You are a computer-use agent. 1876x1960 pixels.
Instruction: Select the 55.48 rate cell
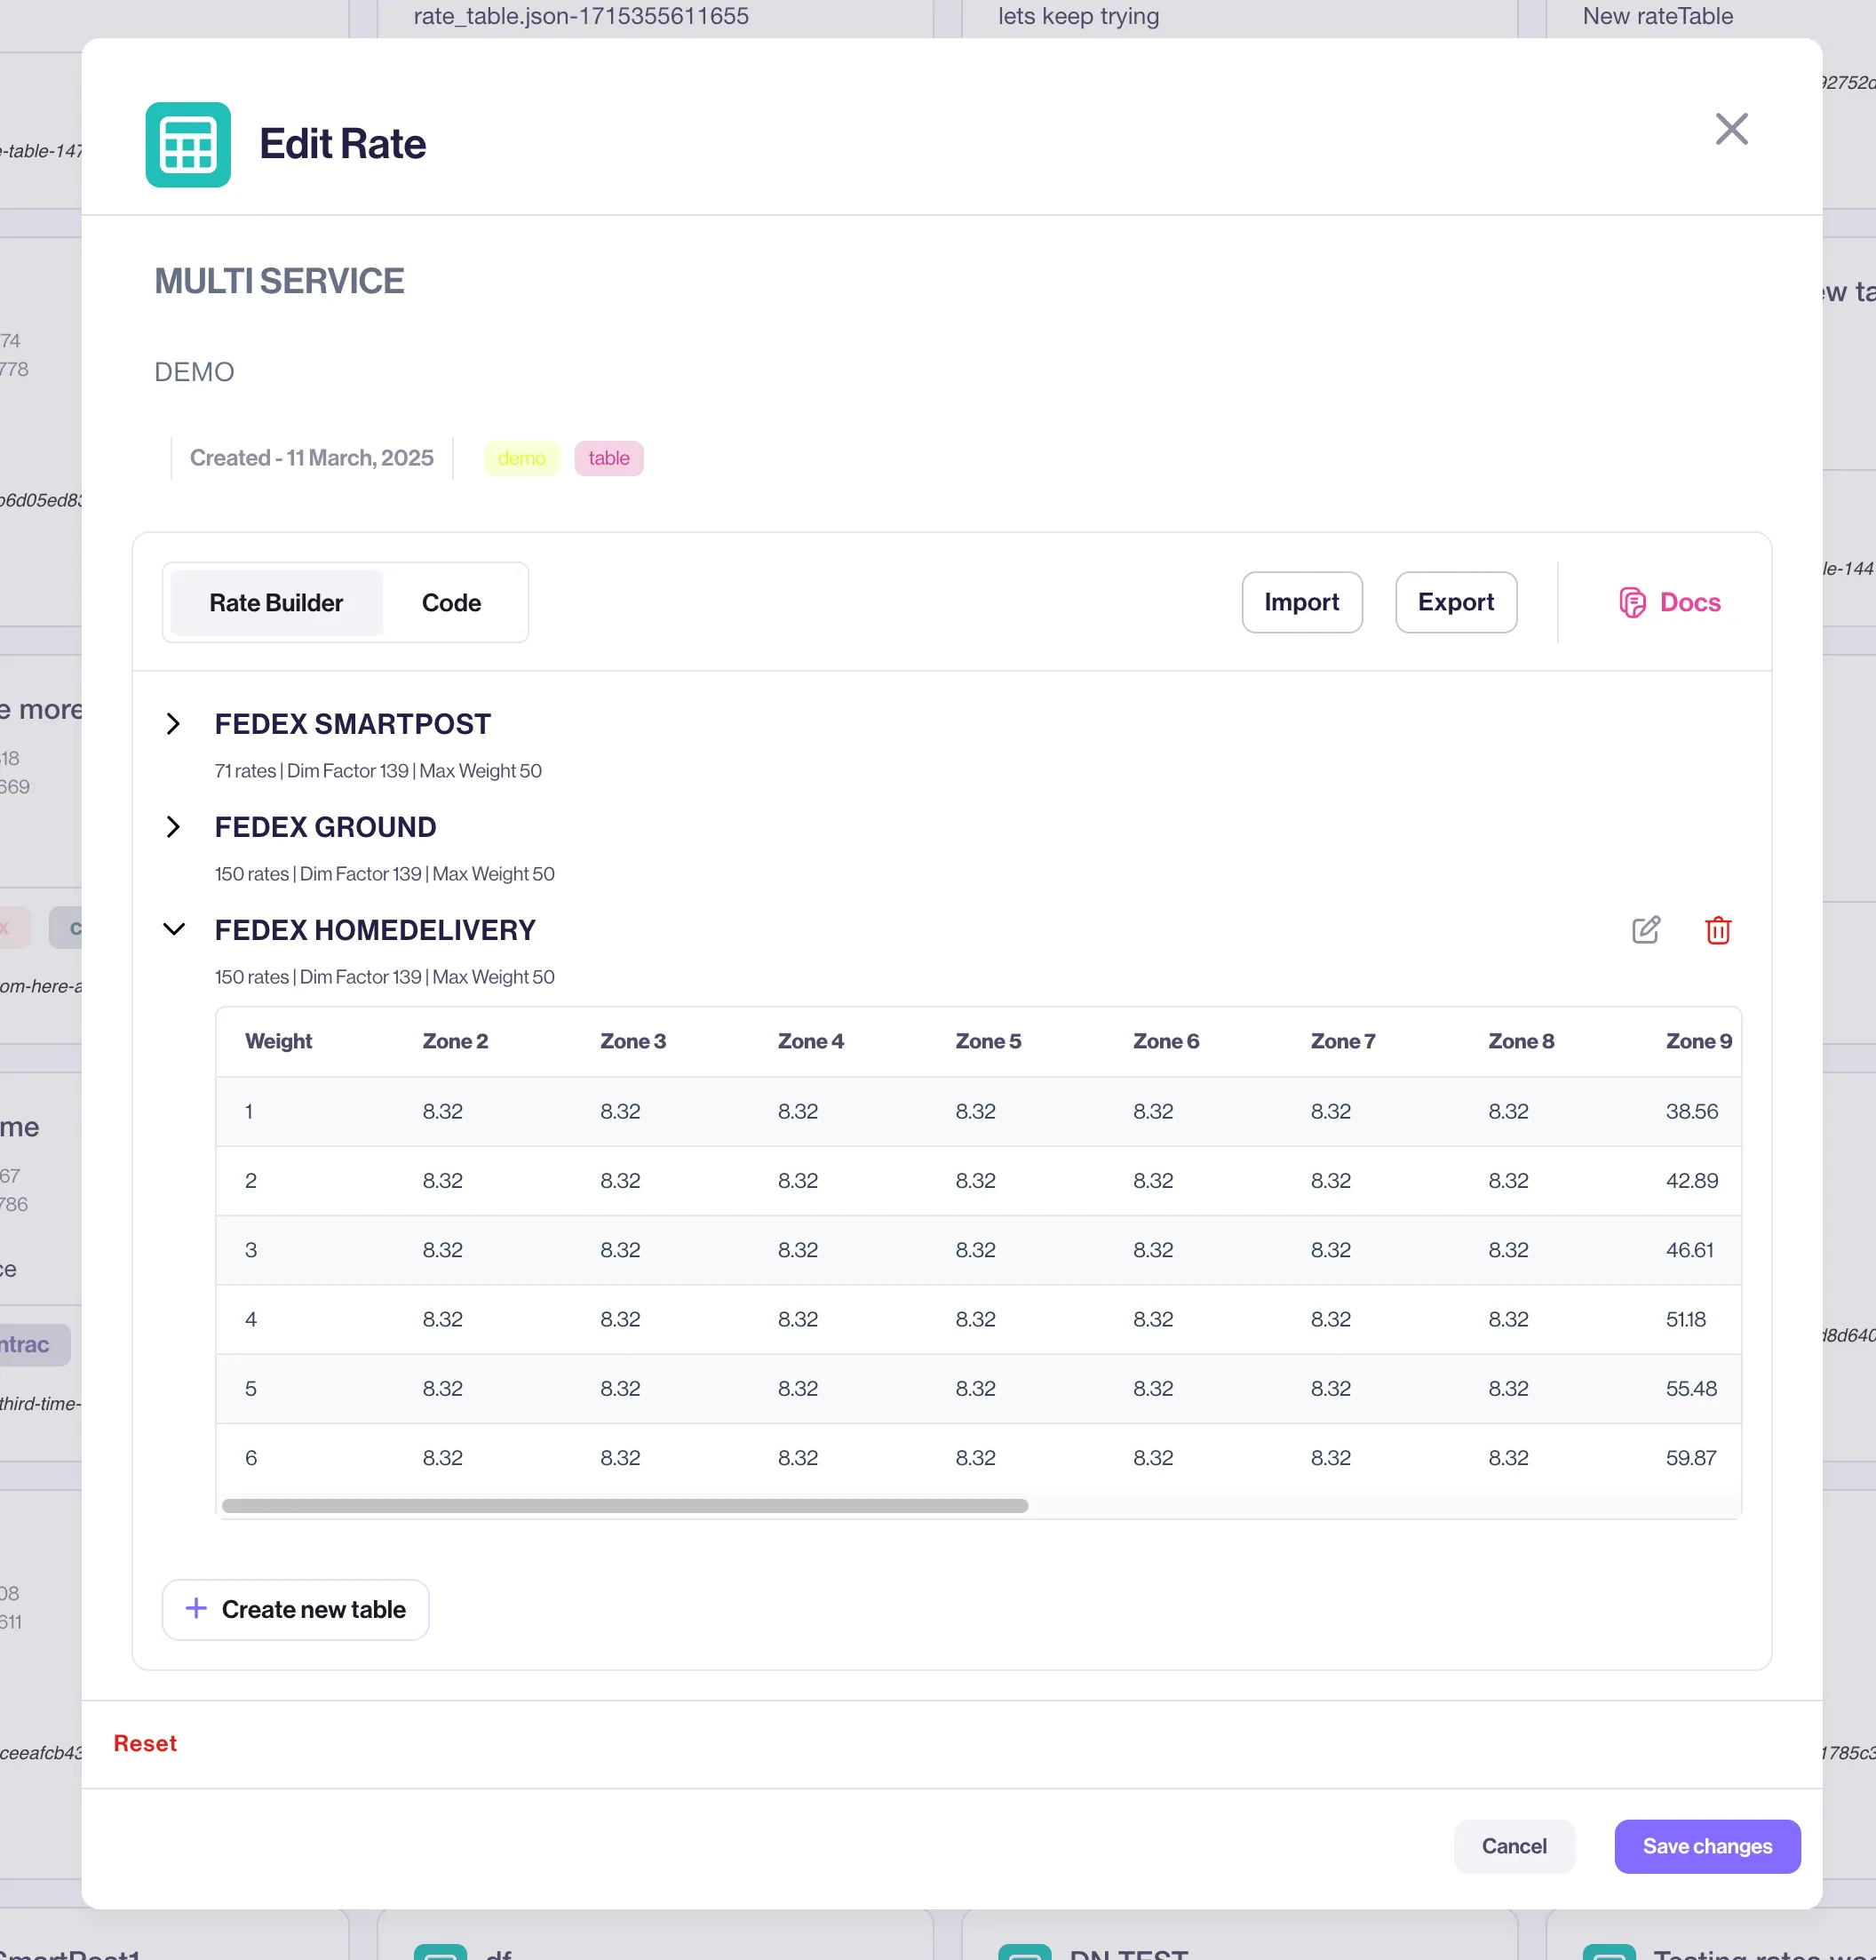pyautogui.click(x=1691, y=1388)
